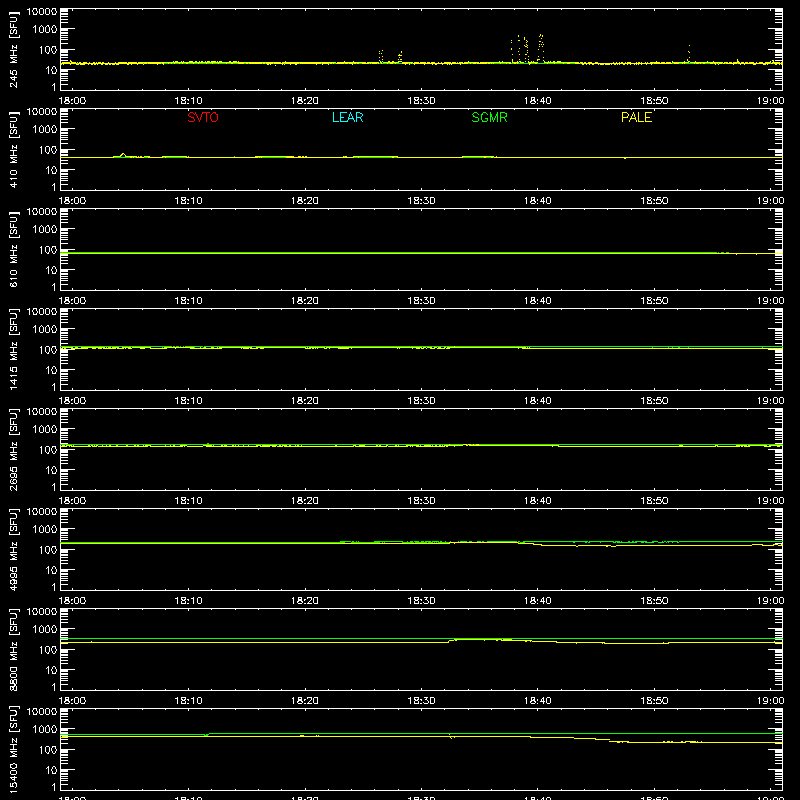Click the 10000 tick on 4995 MHz axis

[42, 512]
